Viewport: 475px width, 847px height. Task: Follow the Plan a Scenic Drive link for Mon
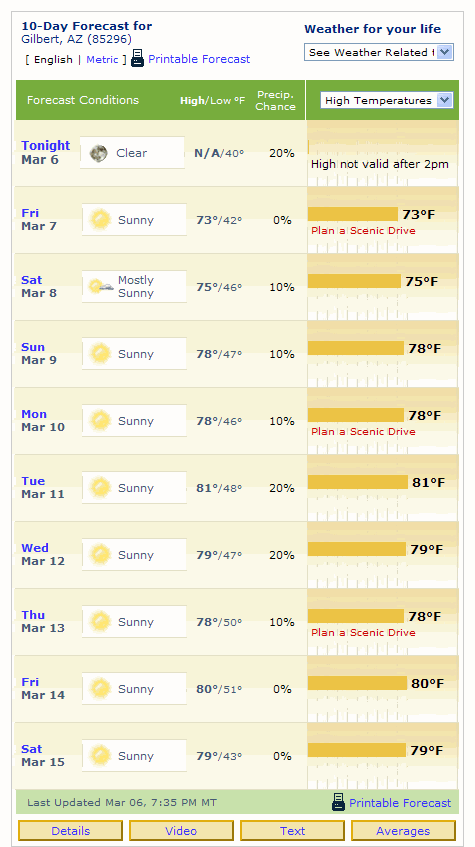(363, 432)
